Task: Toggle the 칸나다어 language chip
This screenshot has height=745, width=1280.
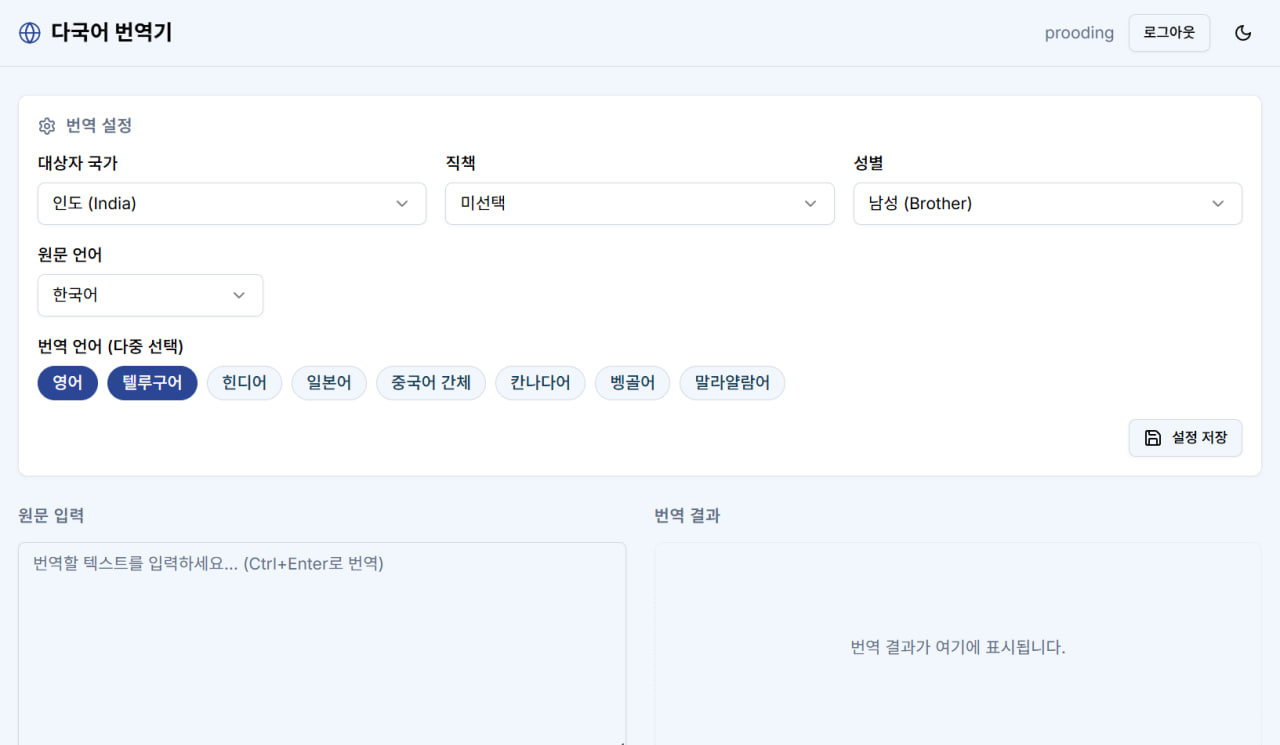Action: 540,383
